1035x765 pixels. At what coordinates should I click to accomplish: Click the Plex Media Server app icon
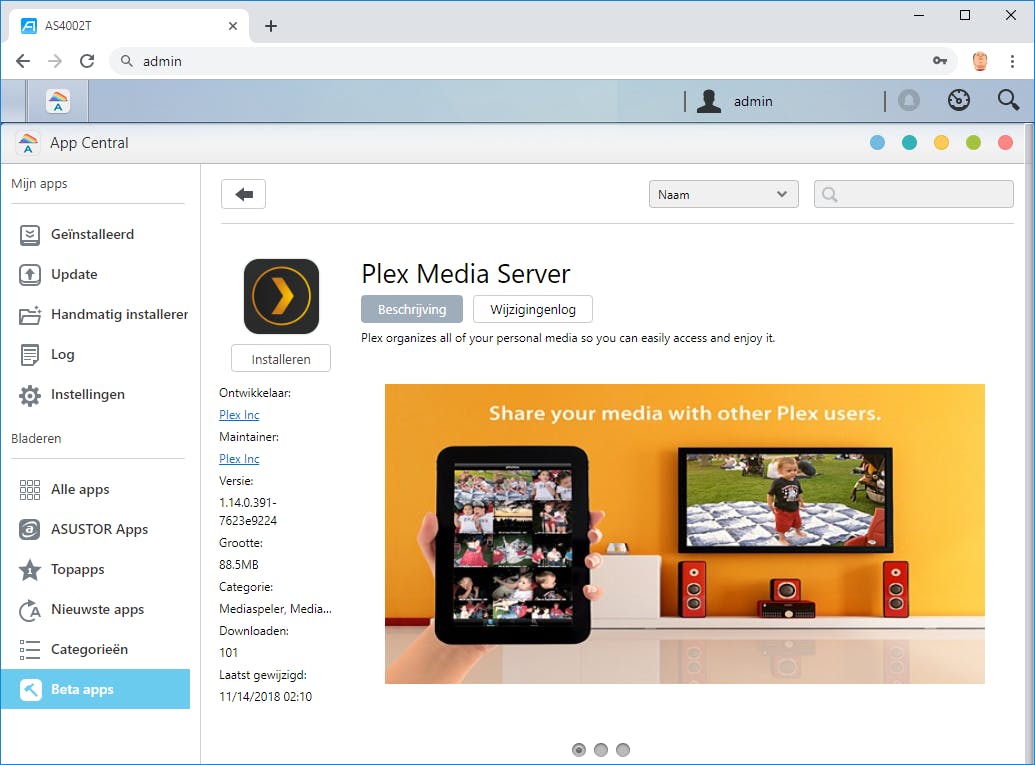click(x=281, y=296)
